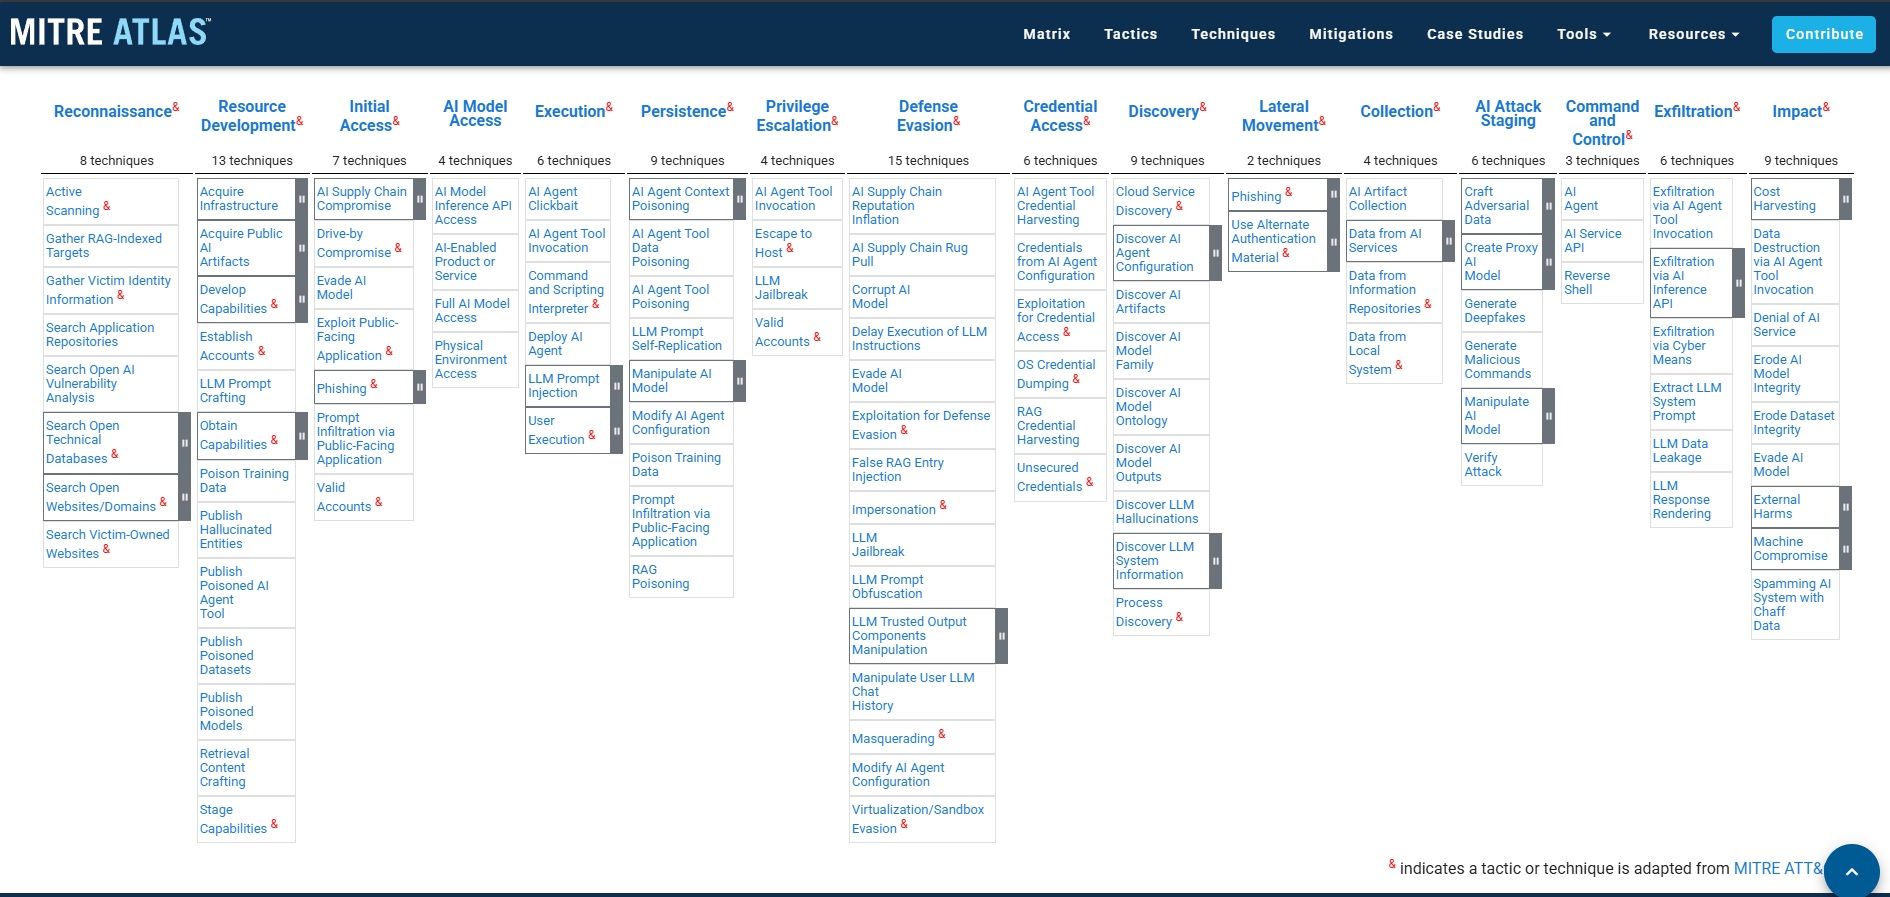Expand Phishing sub-techniques under Lateral Movement
This screenshot has width=1890, height=897.
point(1333,195)
